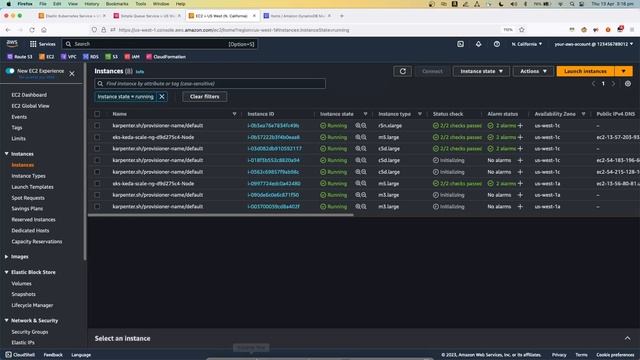Image resolution: width=640 pixels, height=360 pixels.
Task: Sort by the Name column arrow
Action: 234,114
